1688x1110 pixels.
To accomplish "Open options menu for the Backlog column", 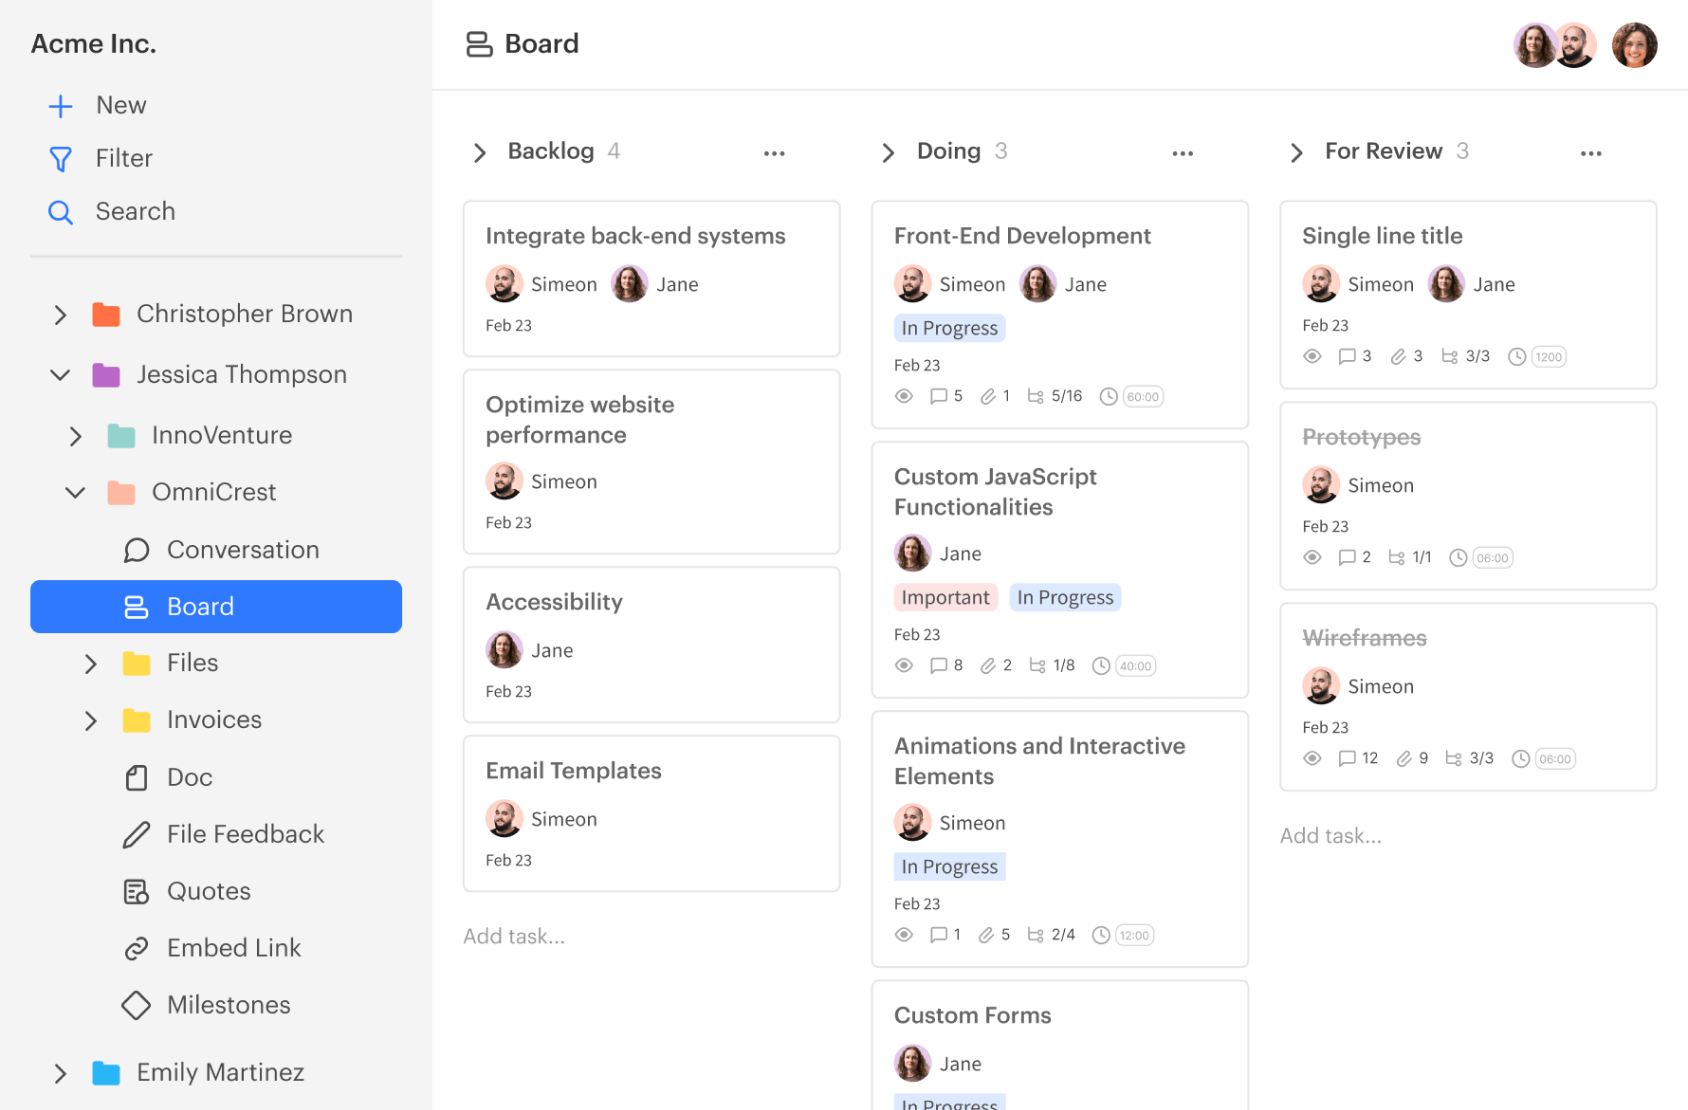I will [x=774, y=152].
